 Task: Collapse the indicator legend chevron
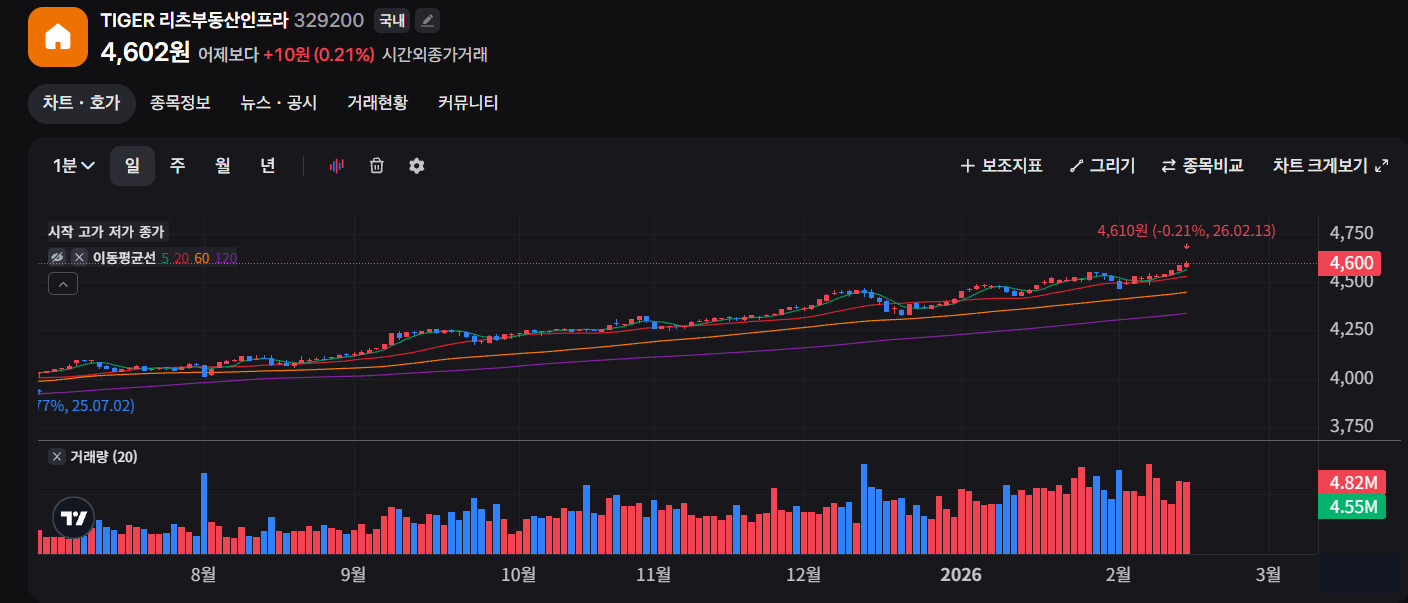click(62, 285)
